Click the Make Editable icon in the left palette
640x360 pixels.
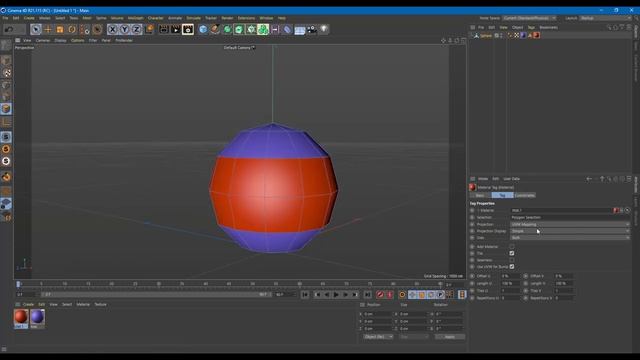[6, 46]
